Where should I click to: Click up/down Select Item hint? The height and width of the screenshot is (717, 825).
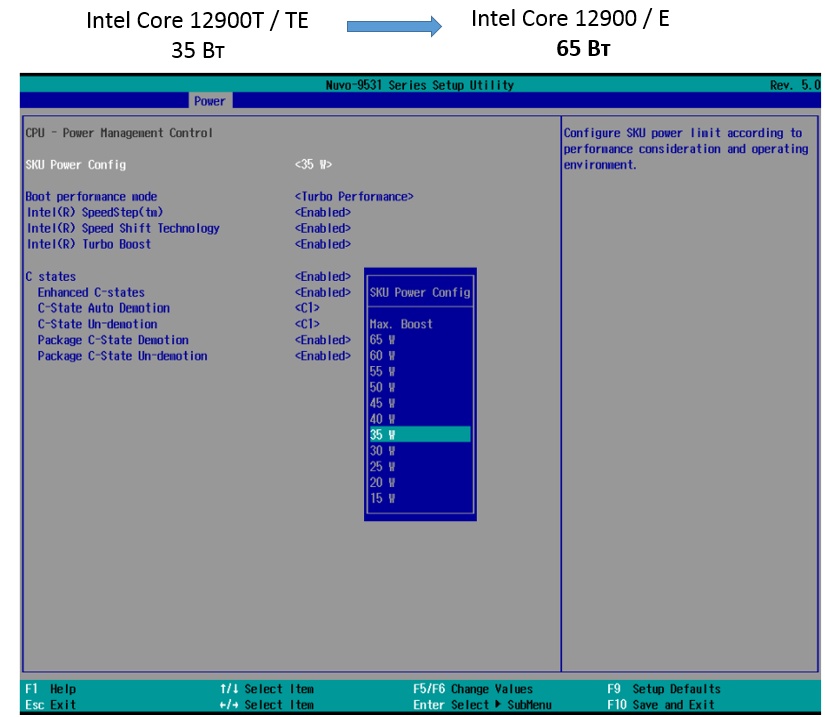[x=267, y=689]
